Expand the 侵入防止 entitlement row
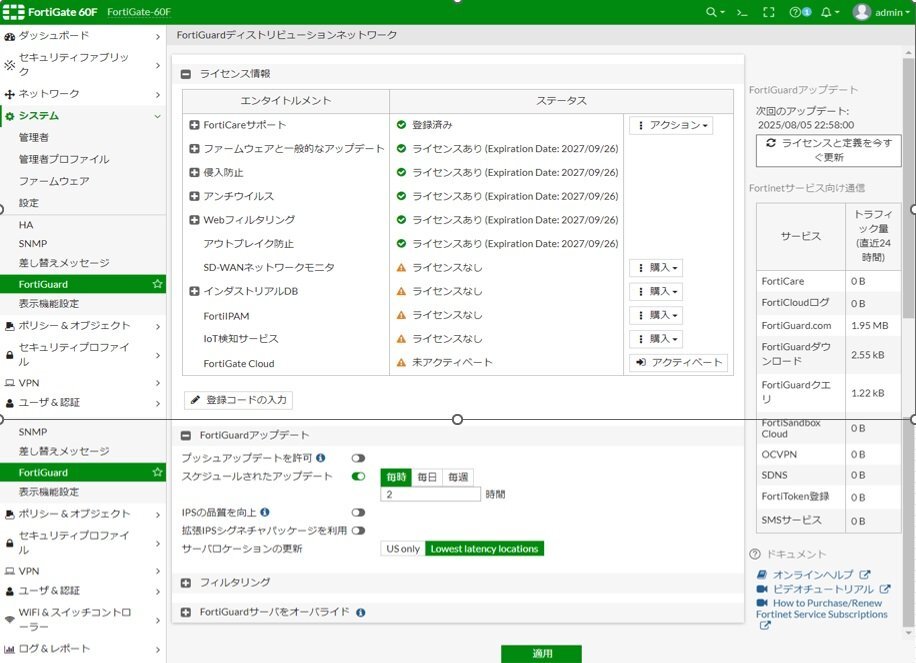The image size is (916, 663). [x=195, y=172]
